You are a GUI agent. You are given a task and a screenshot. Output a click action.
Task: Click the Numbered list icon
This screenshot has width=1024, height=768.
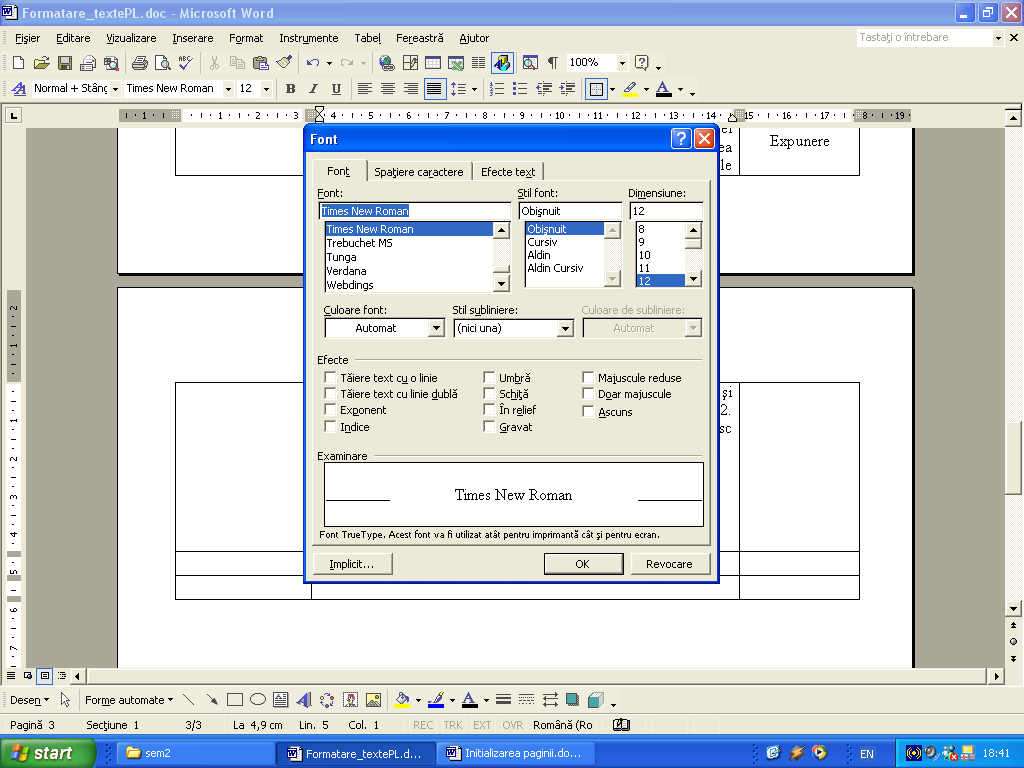tap(497, 89)
